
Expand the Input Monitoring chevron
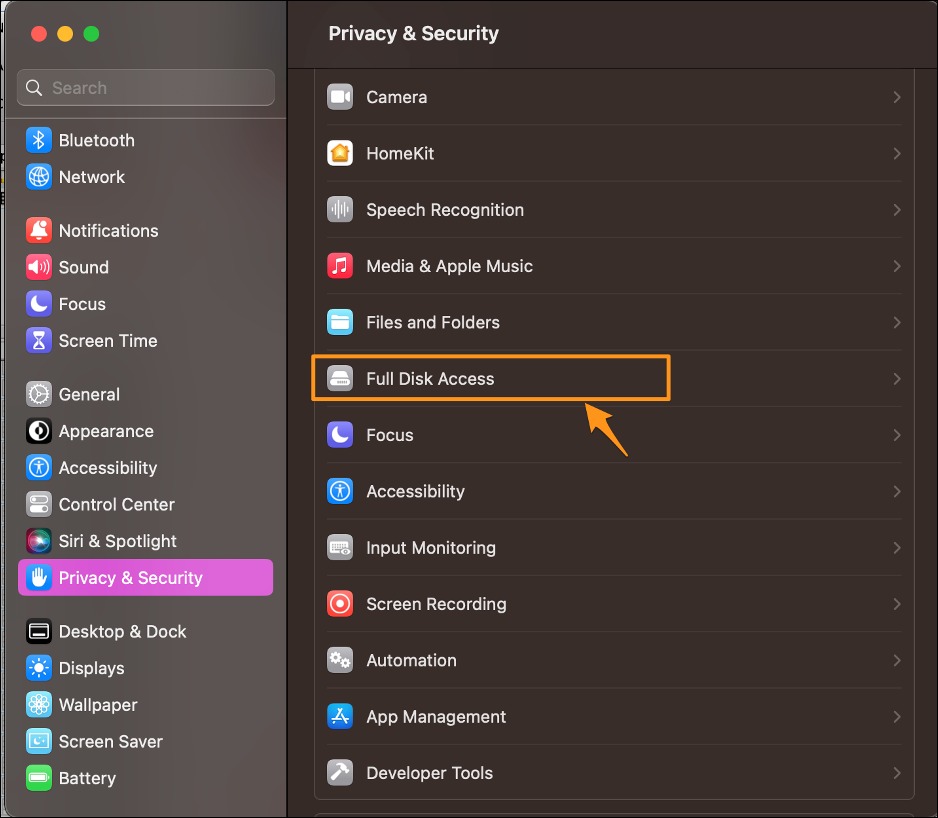(x=897, y=548)
